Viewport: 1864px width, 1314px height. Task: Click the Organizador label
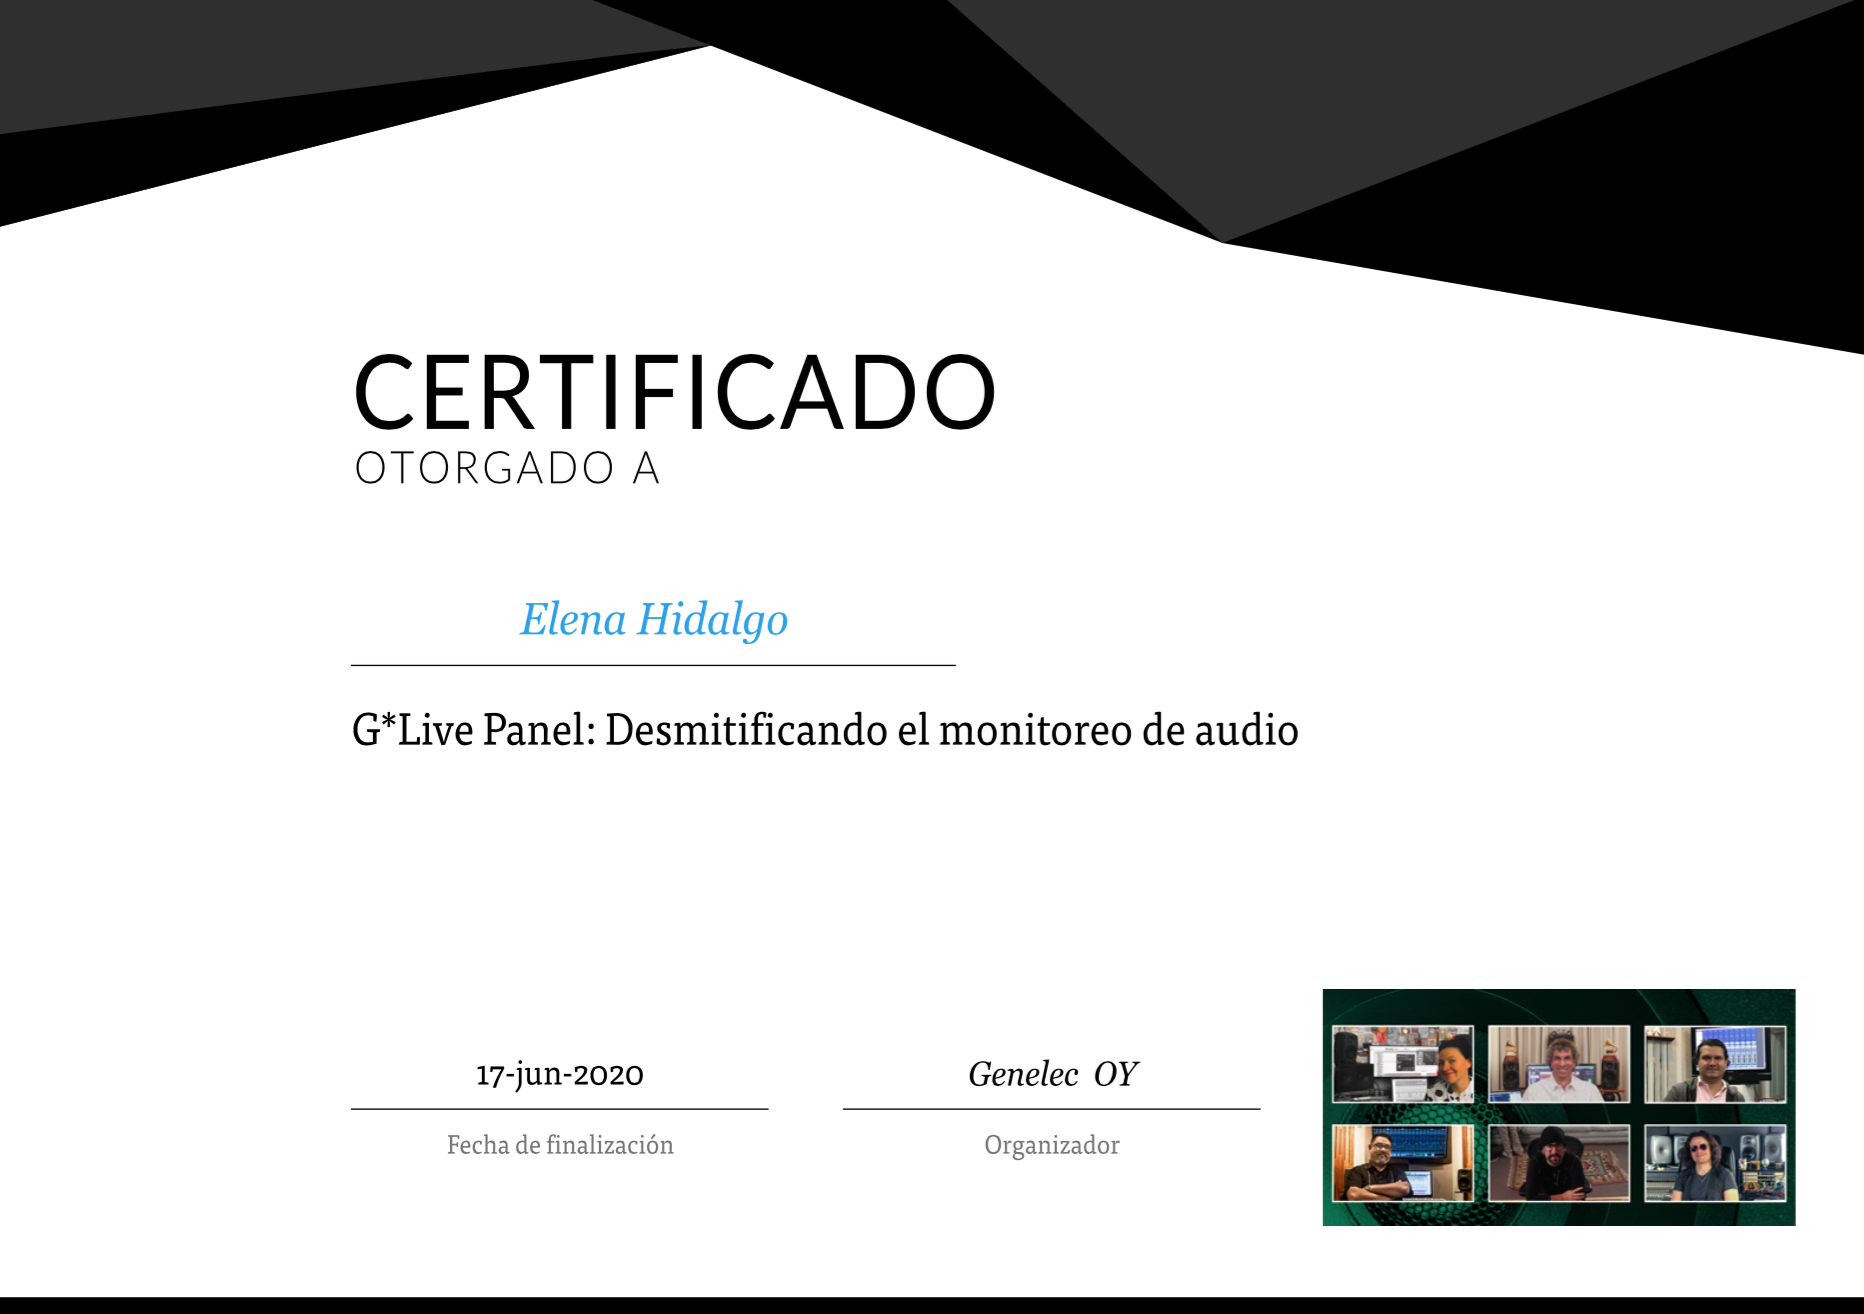pos(1052,1146)
